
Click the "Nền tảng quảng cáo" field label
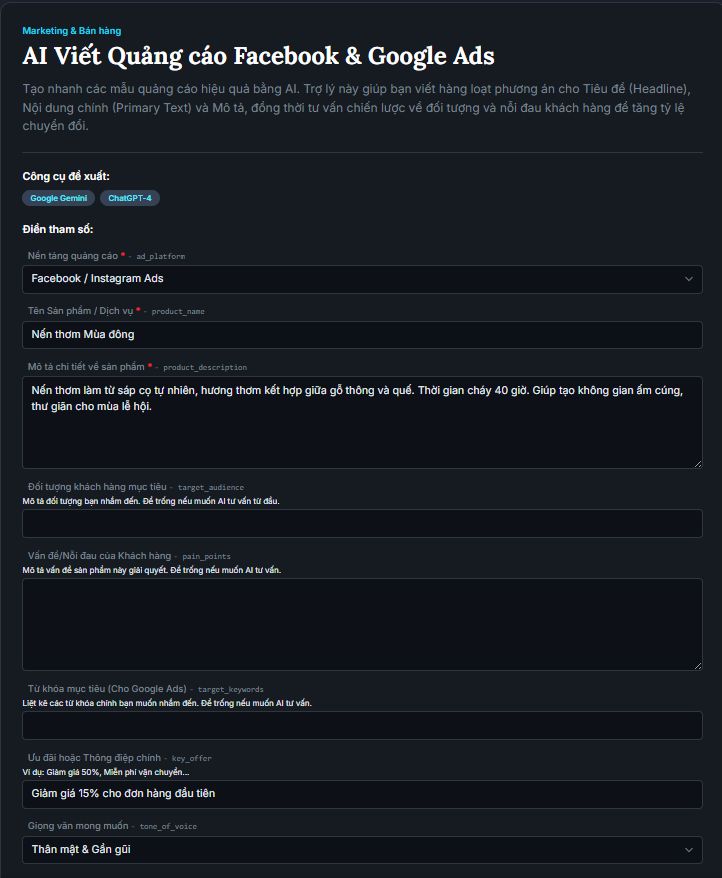73,256
